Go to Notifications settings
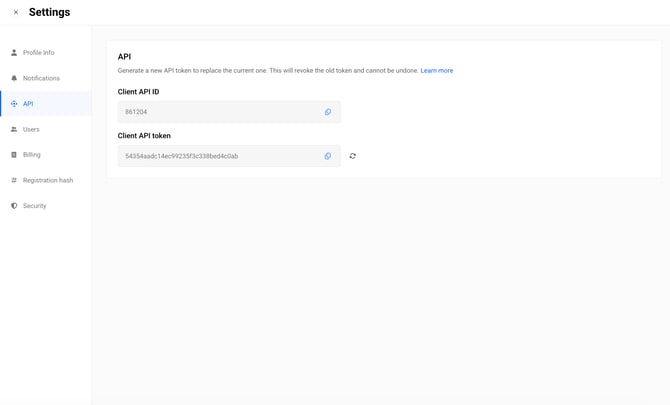Screen dimensions: 670x405 tap(46, 78)
